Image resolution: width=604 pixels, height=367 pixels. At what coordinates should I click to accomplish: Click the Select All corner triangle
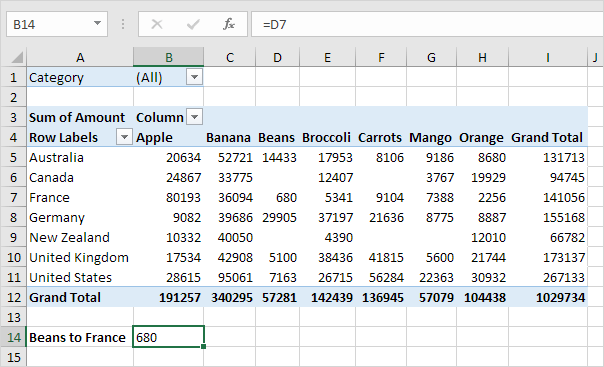click(17, 57)
